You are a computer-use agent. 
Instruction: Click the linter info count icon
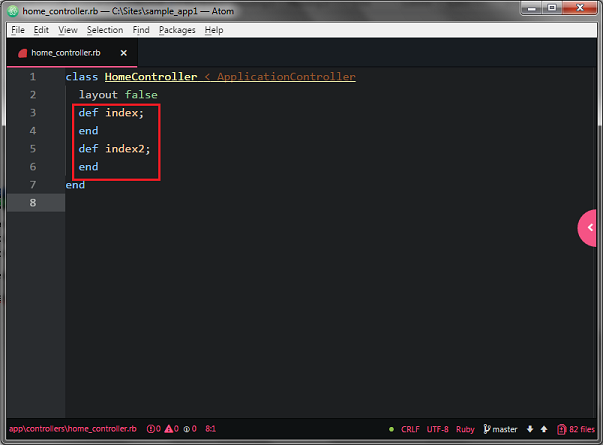(x=190, y=429)
